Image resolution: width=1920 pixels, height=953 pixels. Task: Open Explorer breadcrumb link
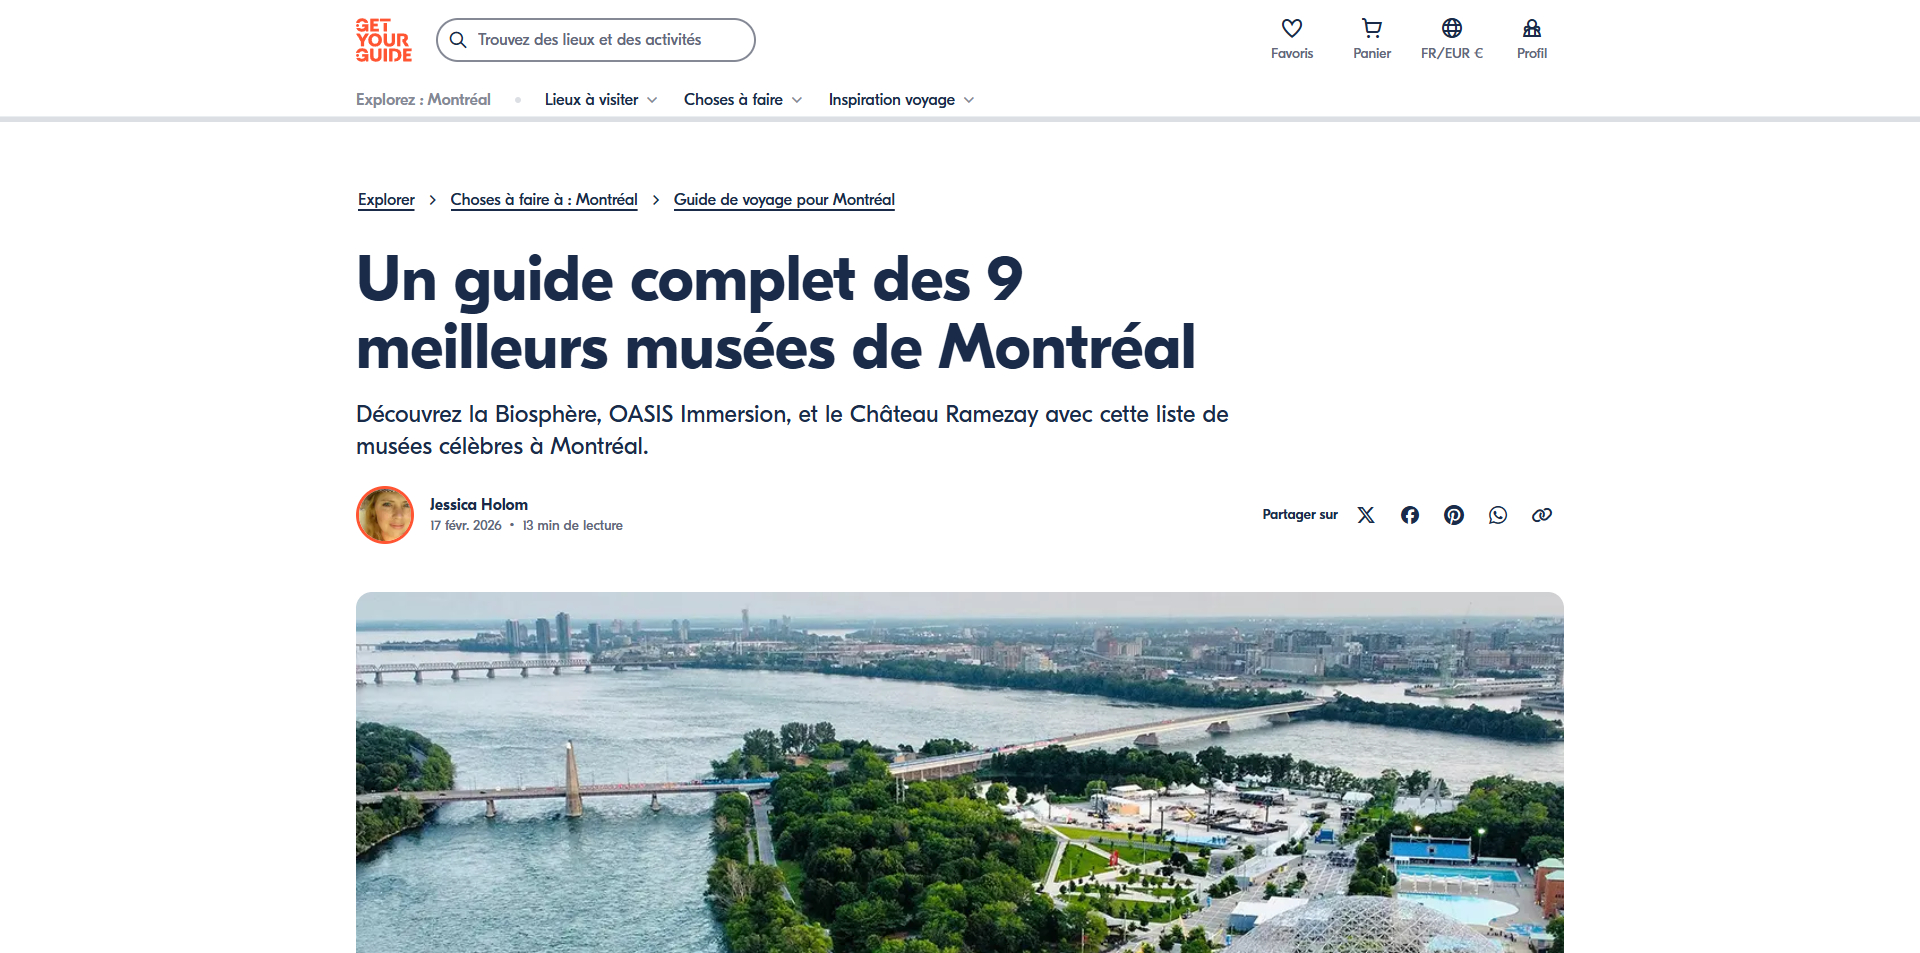[x=386, y=200]
